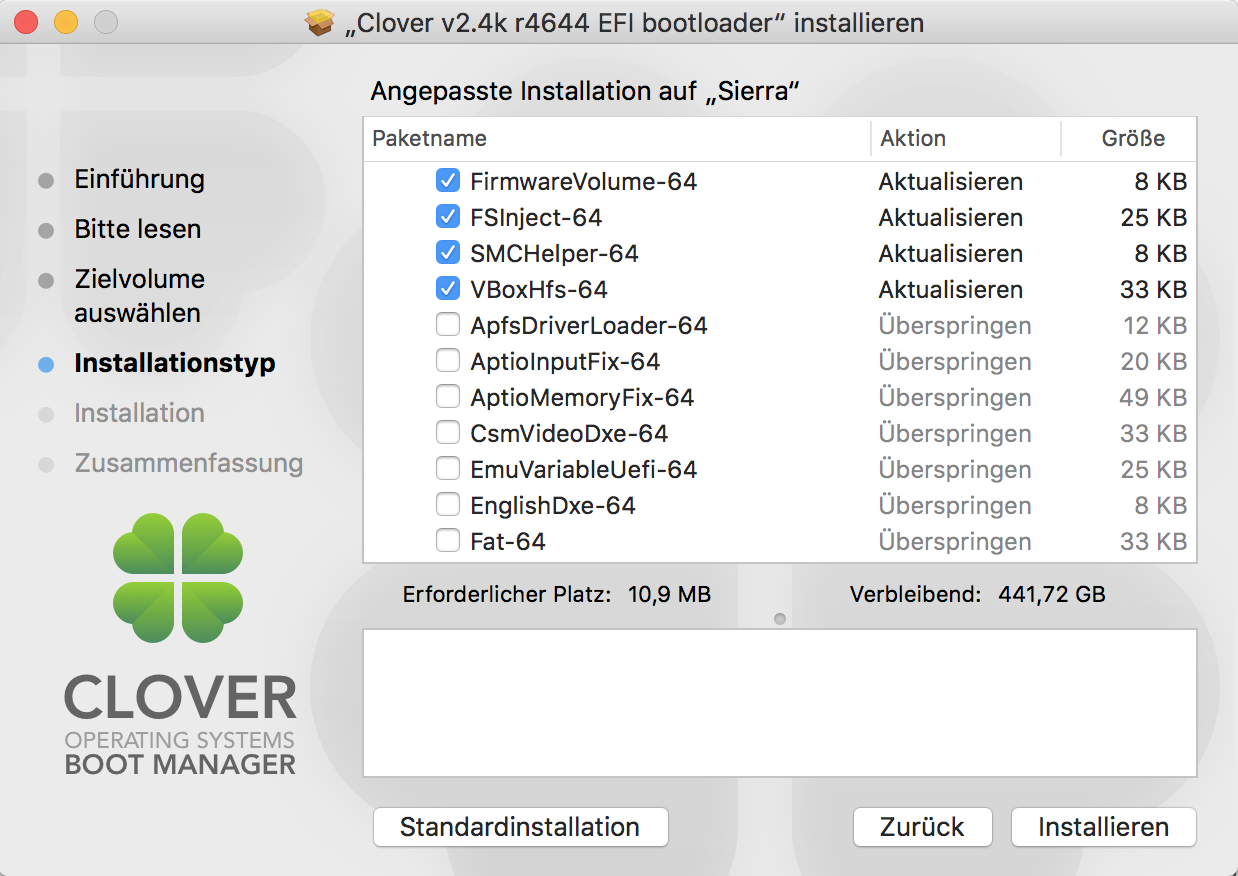Click inside the package description text area

[780, 702]
